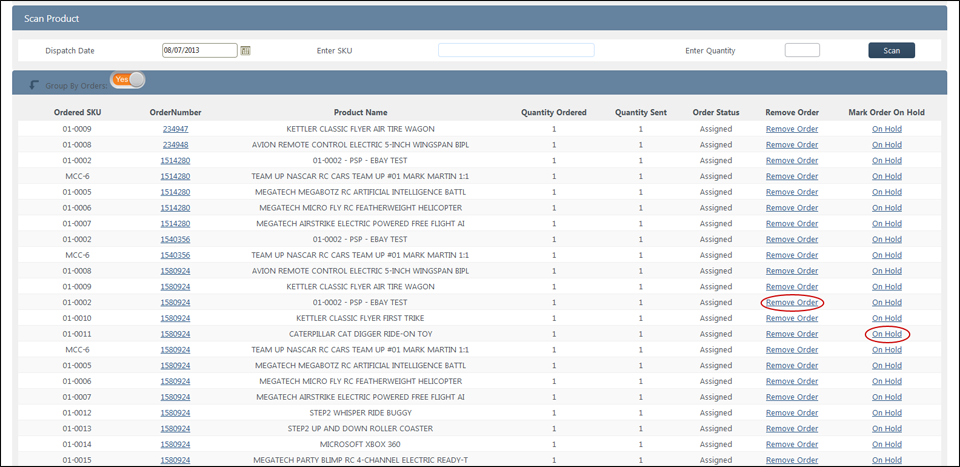Click the Scan button
960x467 pixels.
point(891,50)
